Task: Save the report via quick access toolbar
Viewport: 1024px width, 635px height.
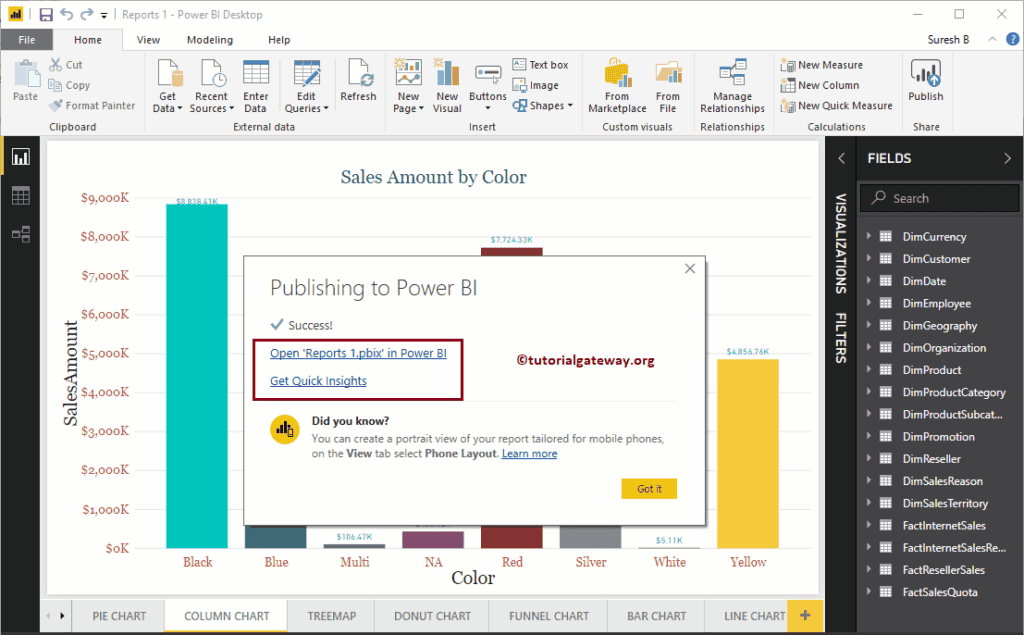Action: (44, 14)
